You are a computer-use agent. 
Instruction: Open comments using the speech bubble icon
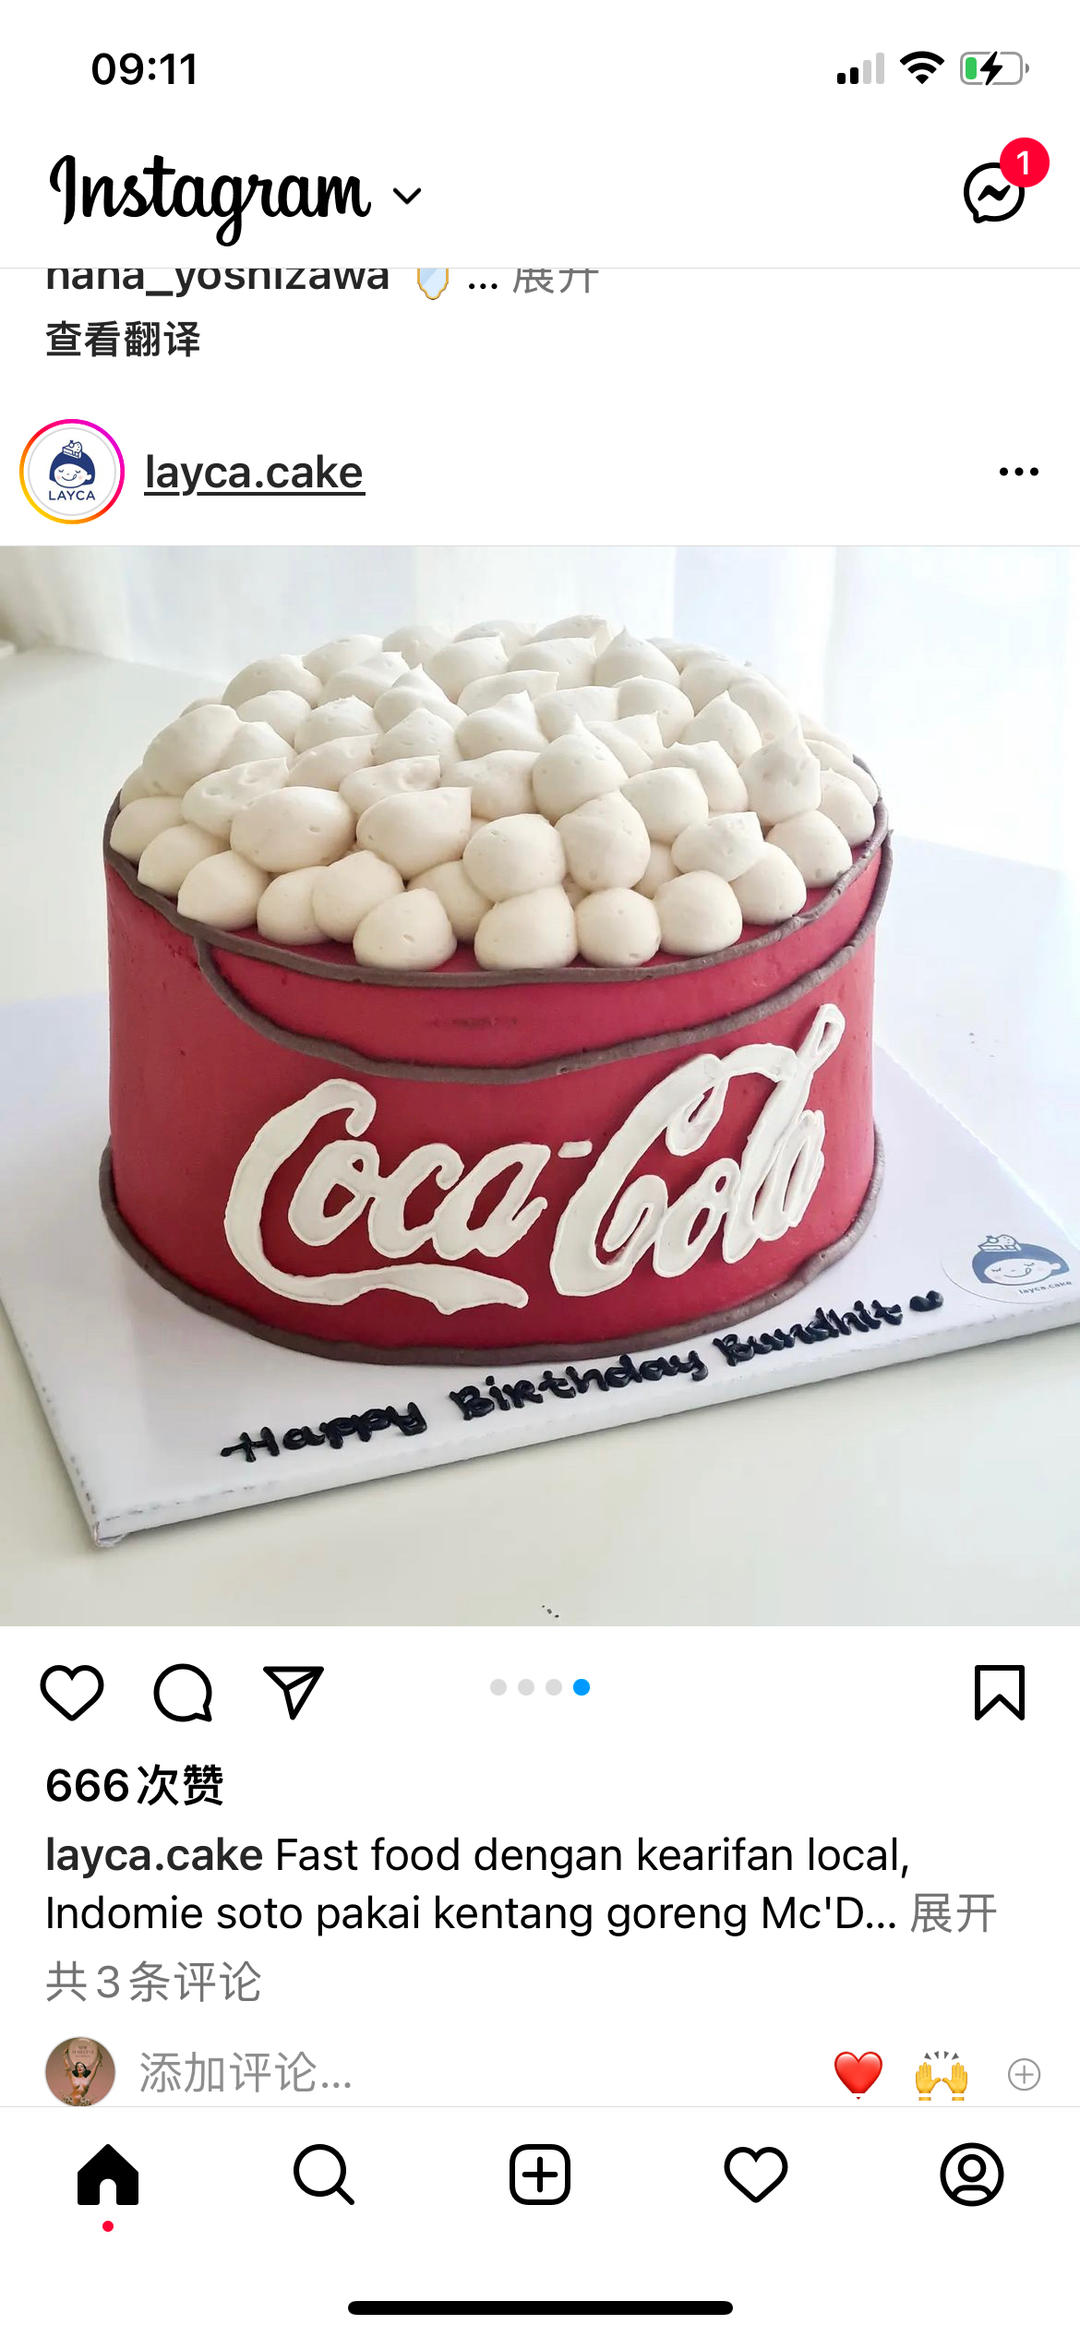click(x=183, y=1693)
